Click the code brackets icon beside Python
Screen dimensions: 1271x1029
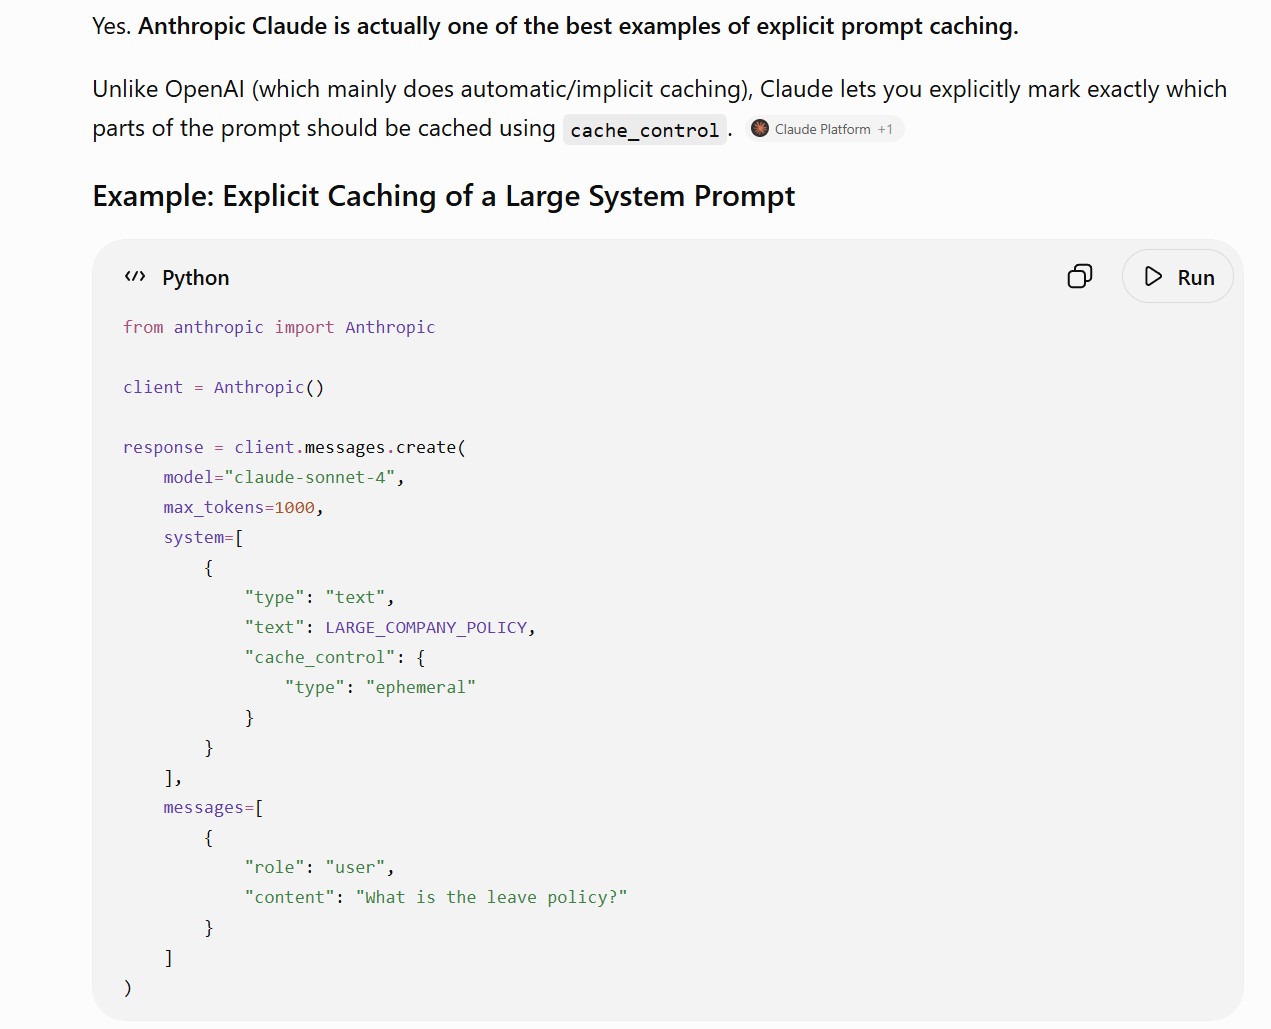coord(135,277)
